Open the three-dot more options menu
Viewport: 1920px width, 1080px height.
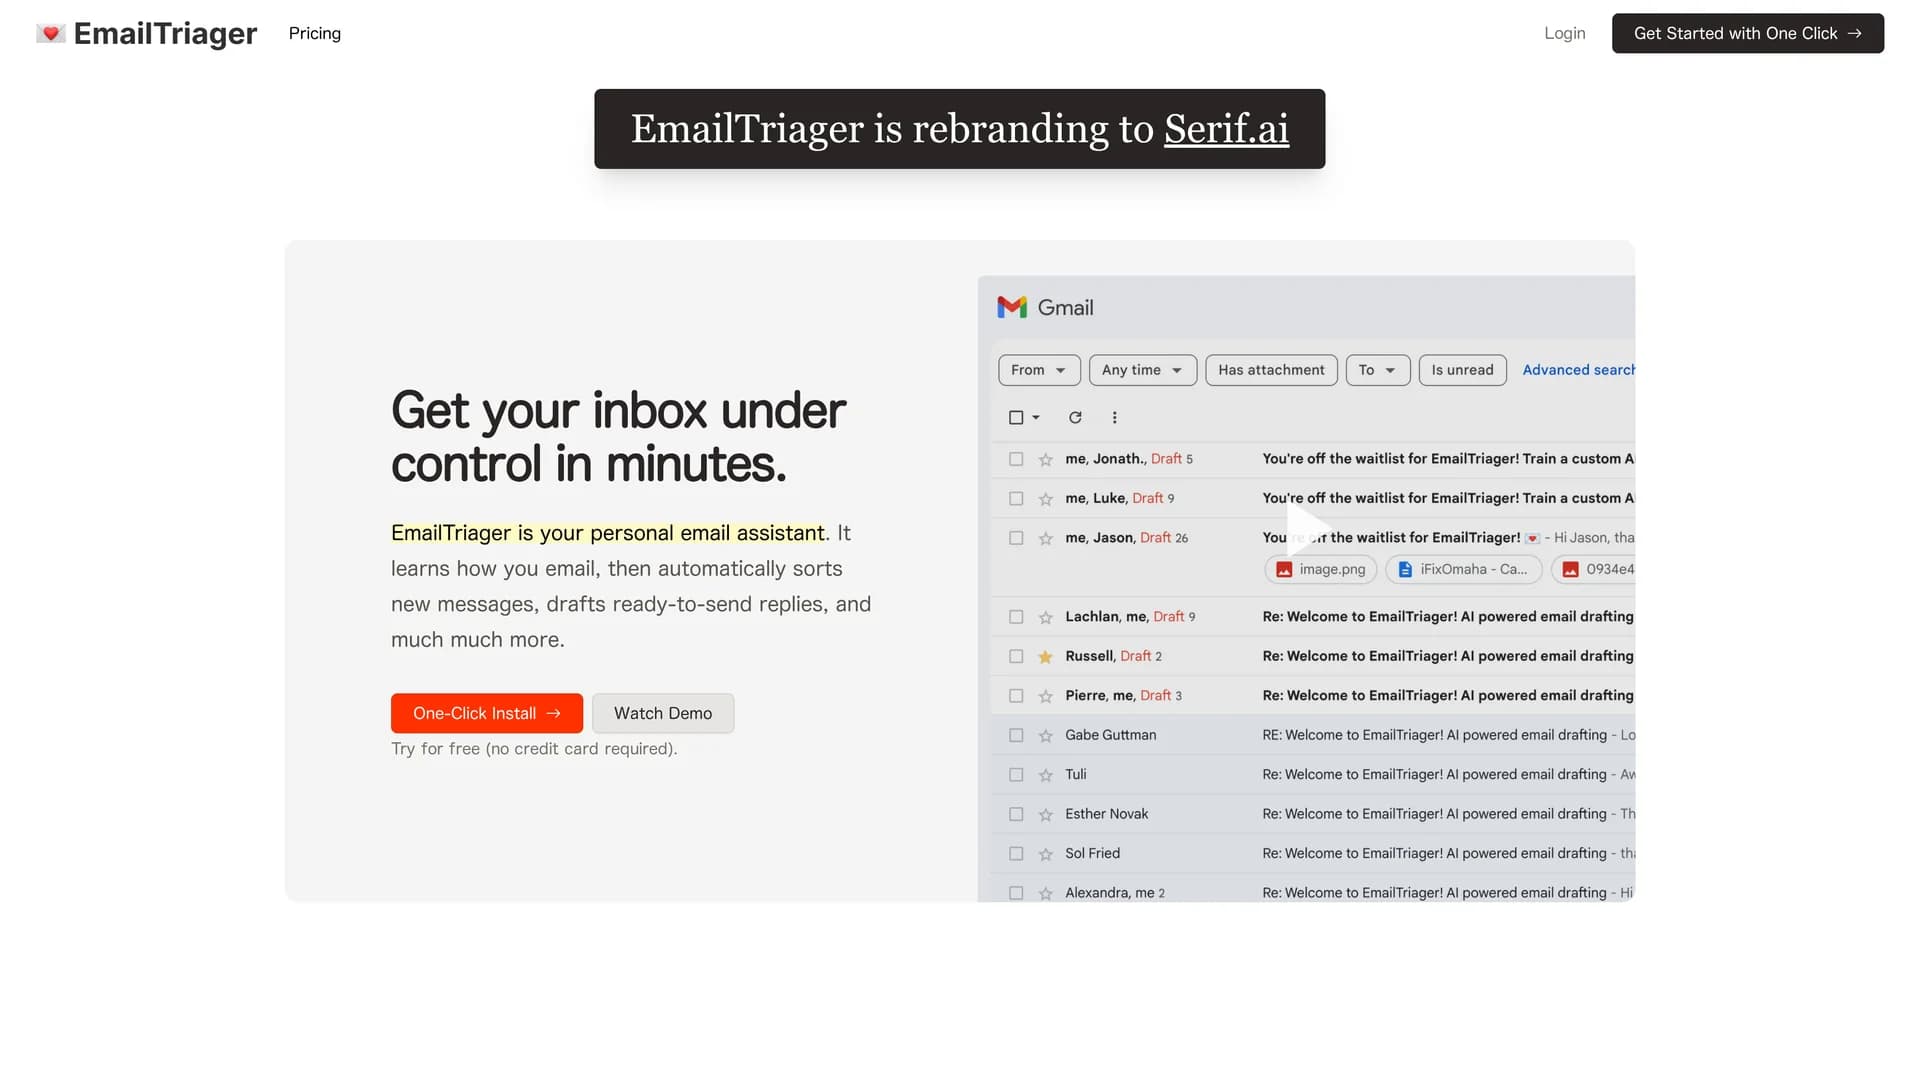click(1114, 417)
